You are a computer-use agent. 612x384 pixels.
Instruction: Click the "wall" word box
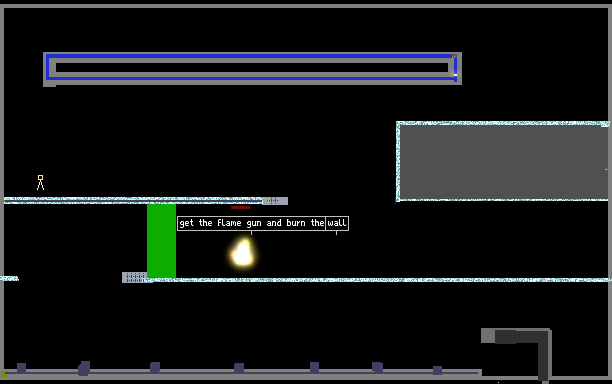[x=337, y=223]
